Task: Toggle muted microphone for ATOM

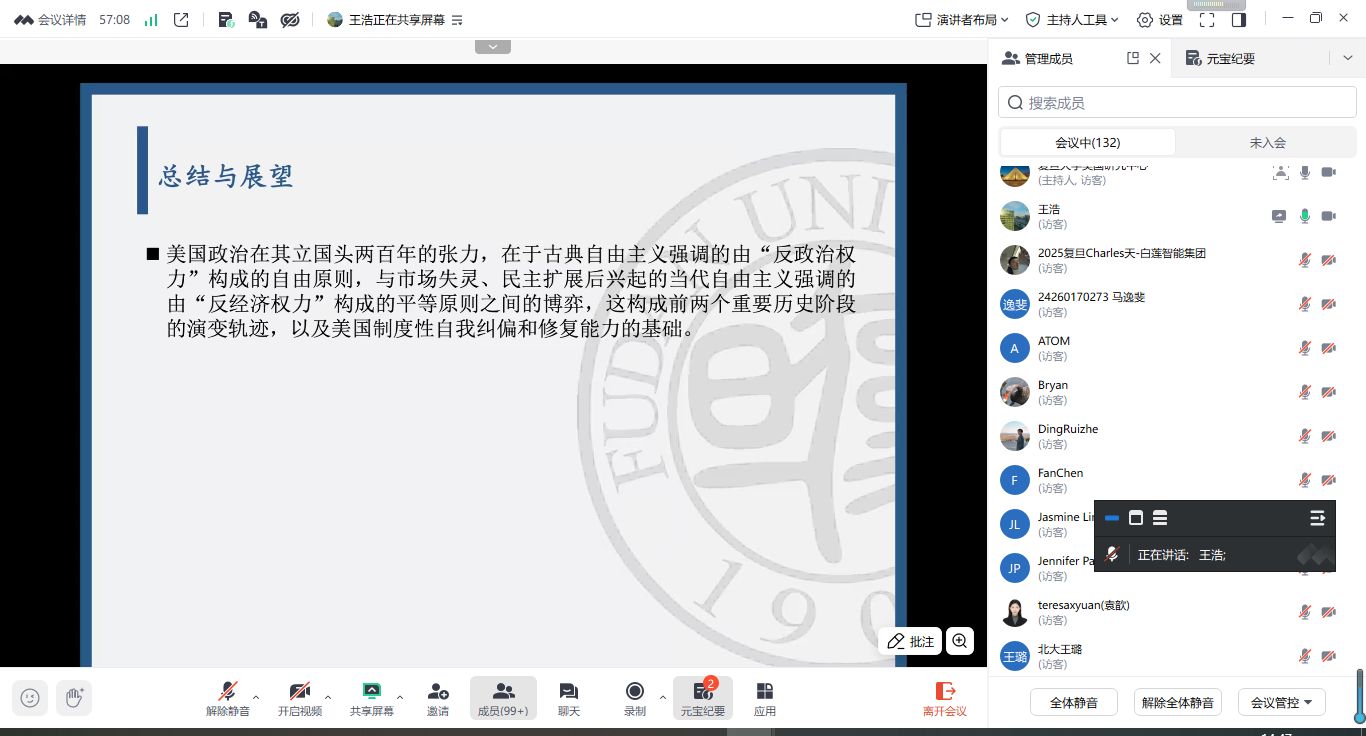Action: click(x=1304, y=348)
